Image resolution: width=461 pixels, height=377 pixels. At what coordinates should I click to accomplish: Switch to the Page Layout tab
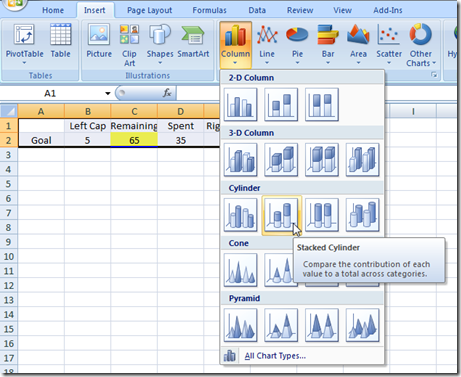click(x=149, y=10)
